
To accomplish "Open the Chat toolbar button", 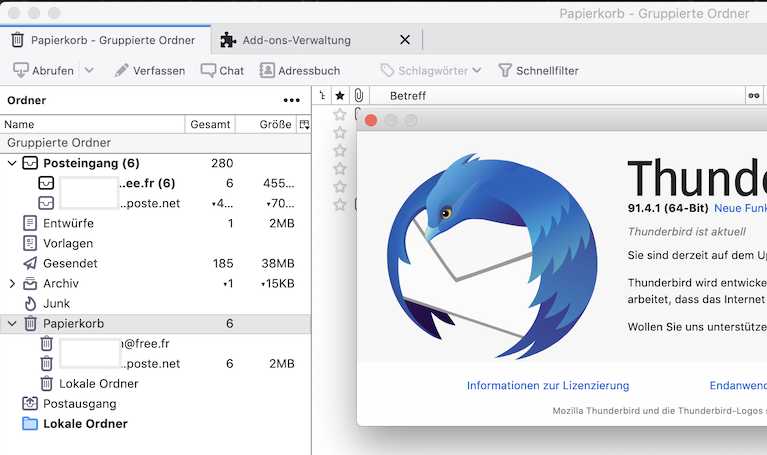I will [x=222, y=71].
